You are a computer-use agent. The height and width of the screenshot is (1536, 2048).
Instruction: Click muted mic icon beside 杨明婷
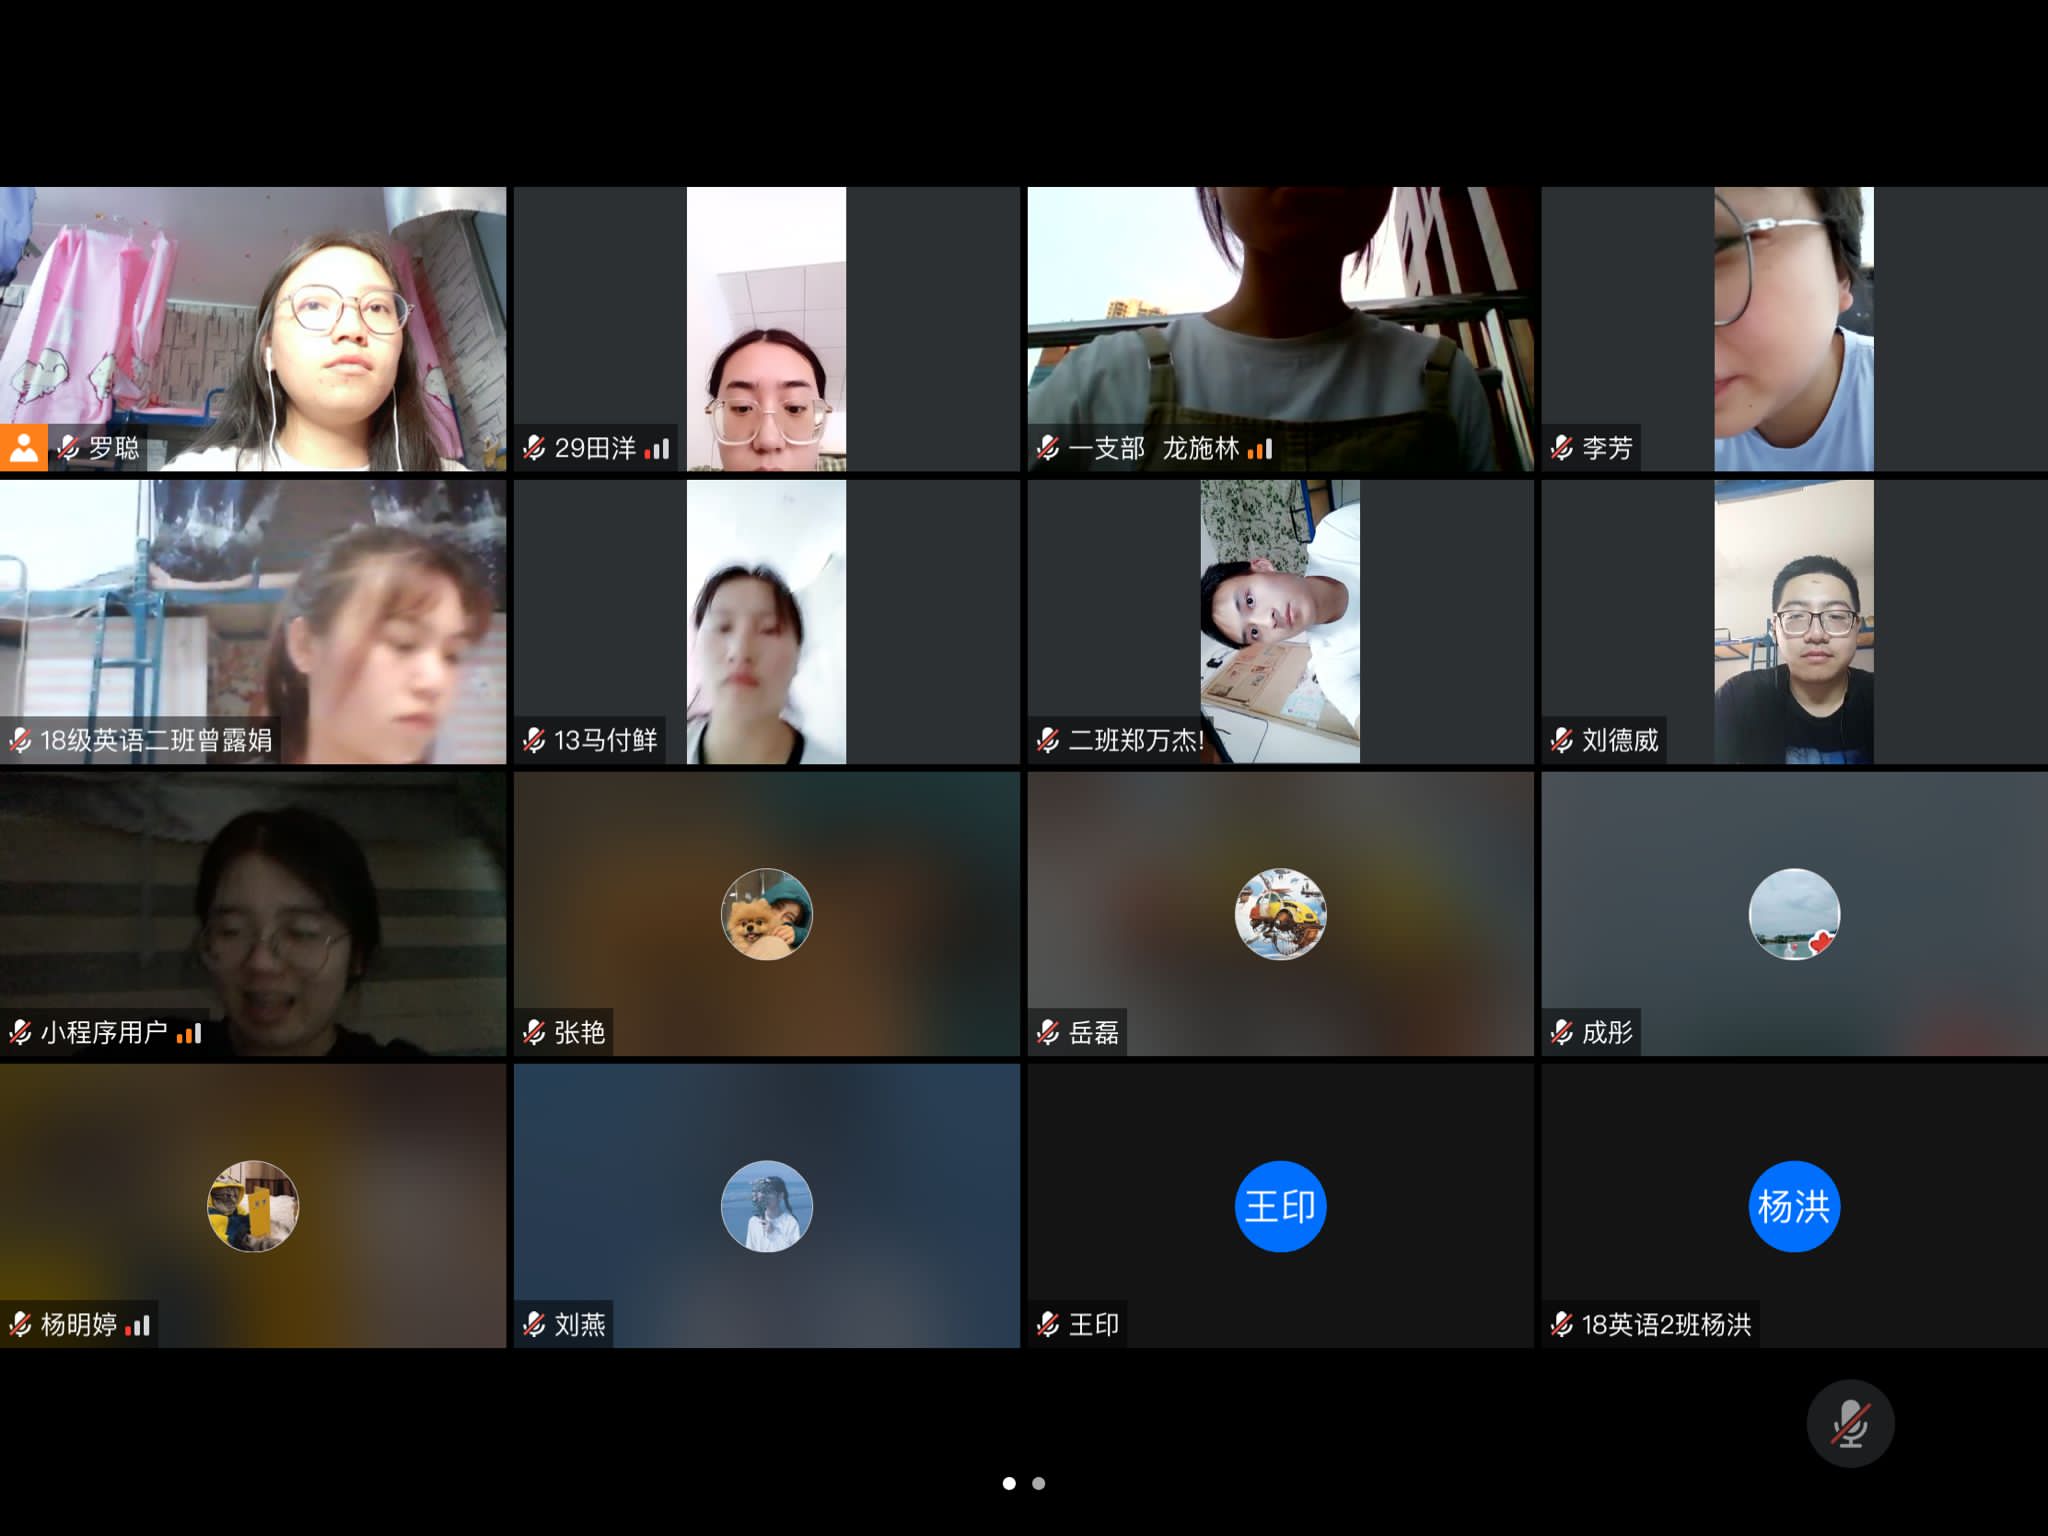(x=20, y=1325)
